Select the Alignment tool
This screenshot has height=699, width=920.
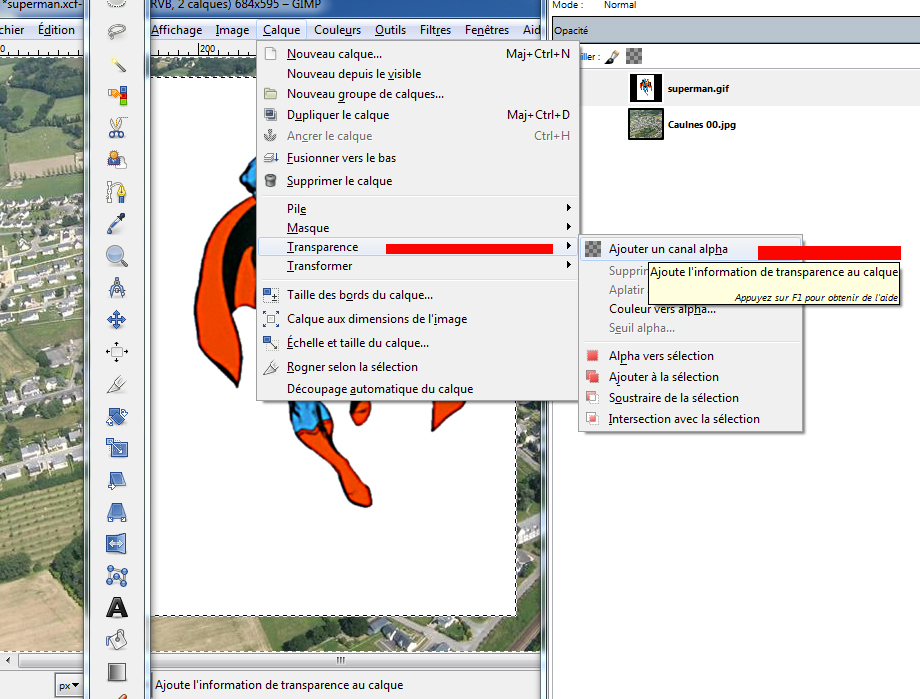(117, 352)
